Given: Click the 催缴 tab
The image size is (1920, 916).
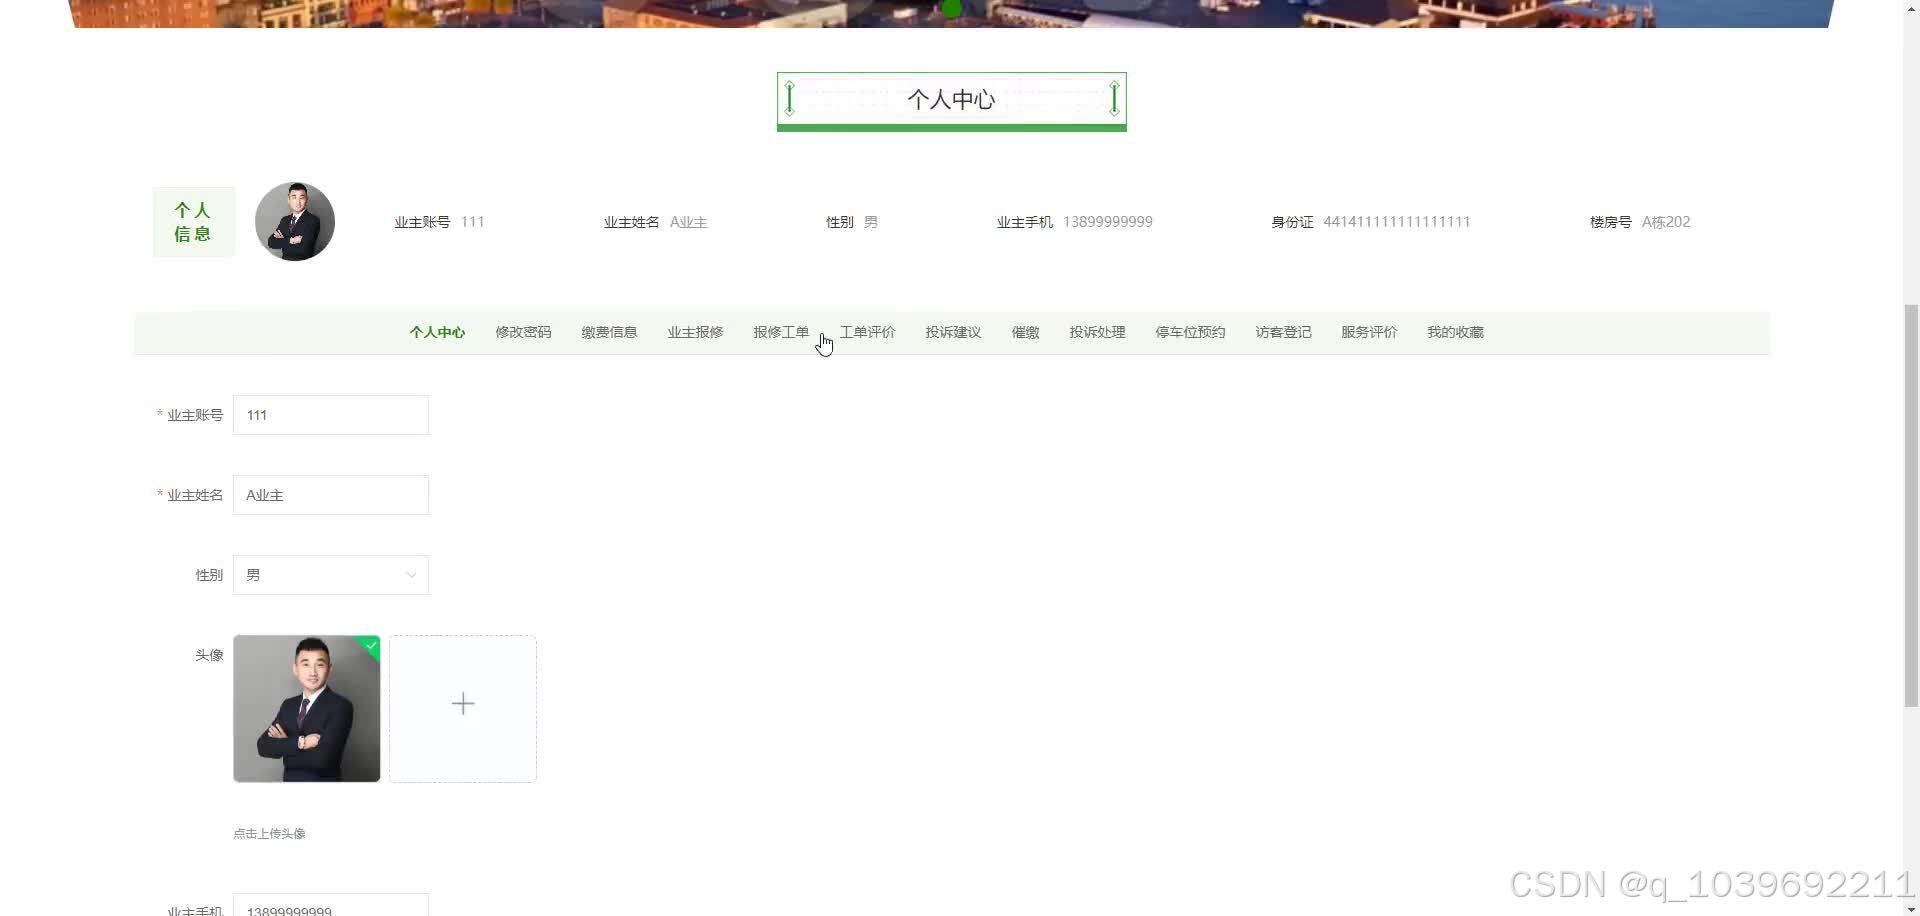Looking at the screenshot, I should tap(1025, 332).
